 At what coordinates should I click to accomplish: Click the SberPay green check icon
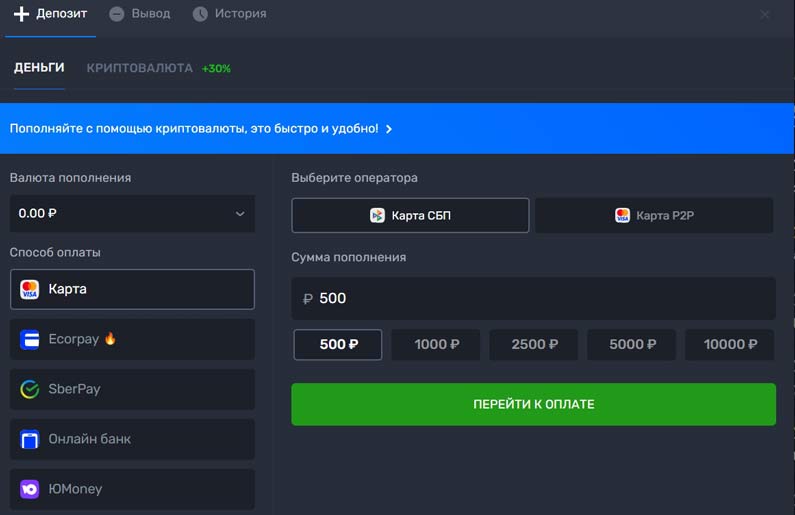29,389
